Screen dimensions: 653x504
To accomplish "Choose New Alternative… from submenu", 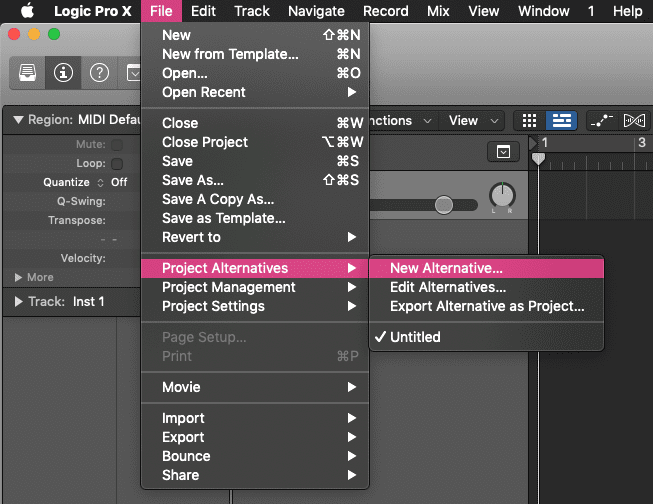I will [x=446, y=268].
